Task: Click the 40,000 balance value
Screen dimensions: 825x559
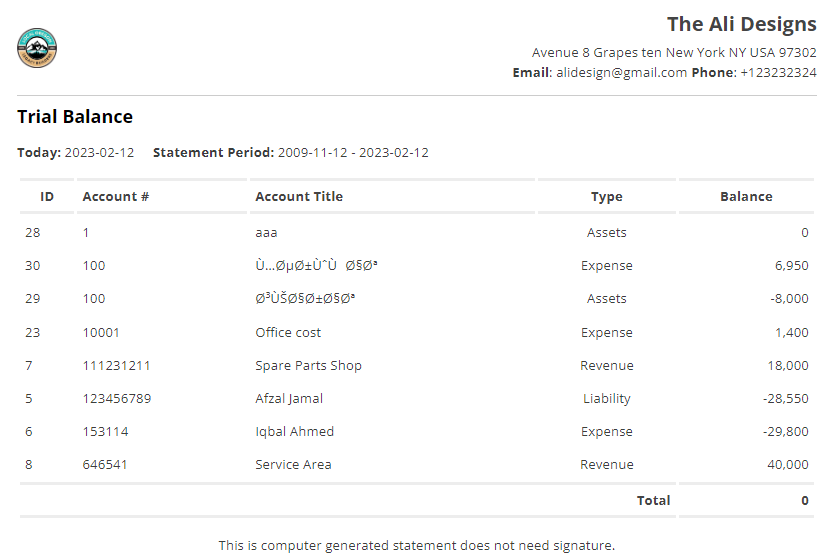Action: (788, 464)
